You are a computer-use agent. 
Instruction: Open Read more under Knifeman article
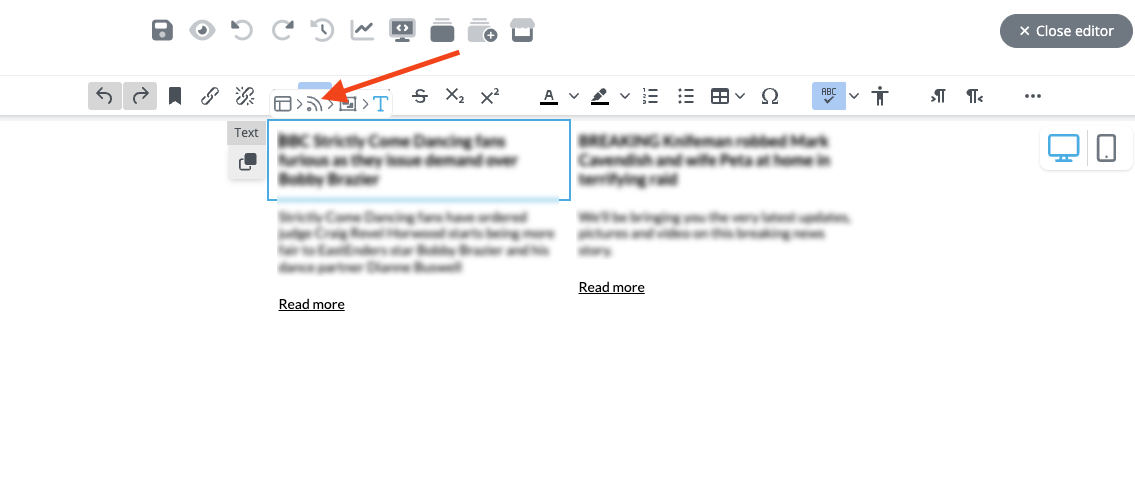click(x=612, y=287)
